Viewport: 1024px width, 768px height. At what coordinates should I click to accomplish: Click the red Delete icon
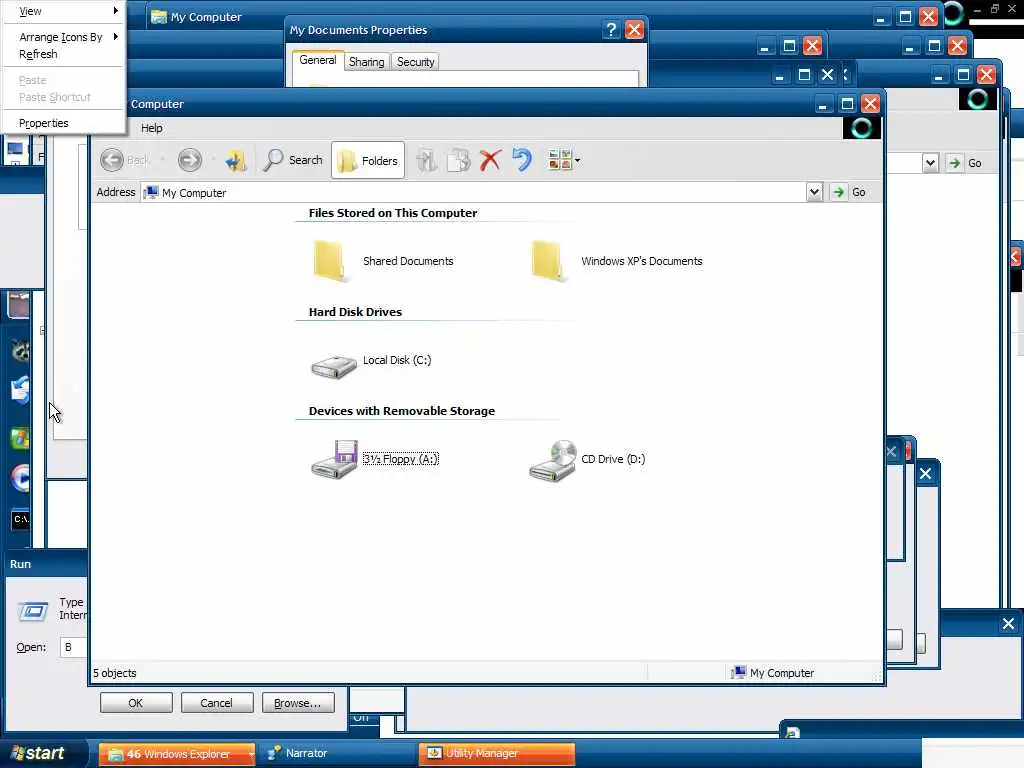point(490,160)
